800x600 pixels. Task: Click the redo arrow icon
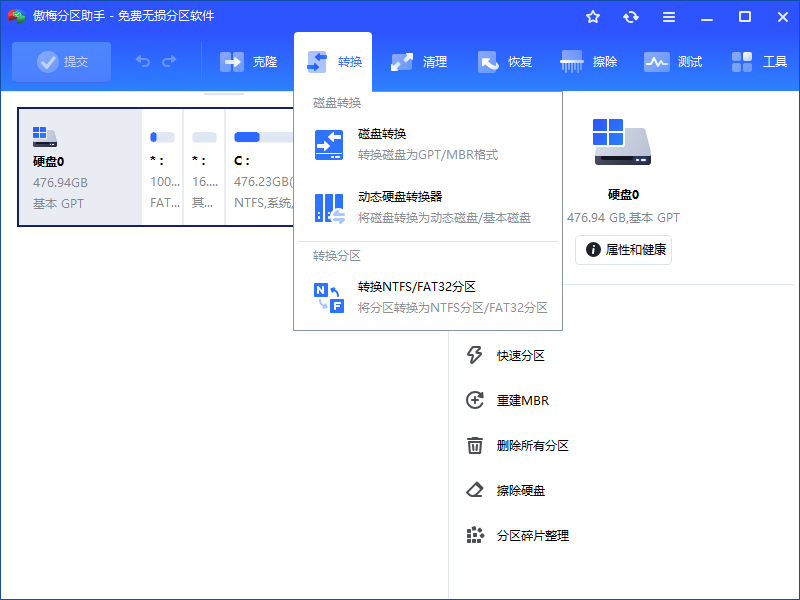point(168,61)
